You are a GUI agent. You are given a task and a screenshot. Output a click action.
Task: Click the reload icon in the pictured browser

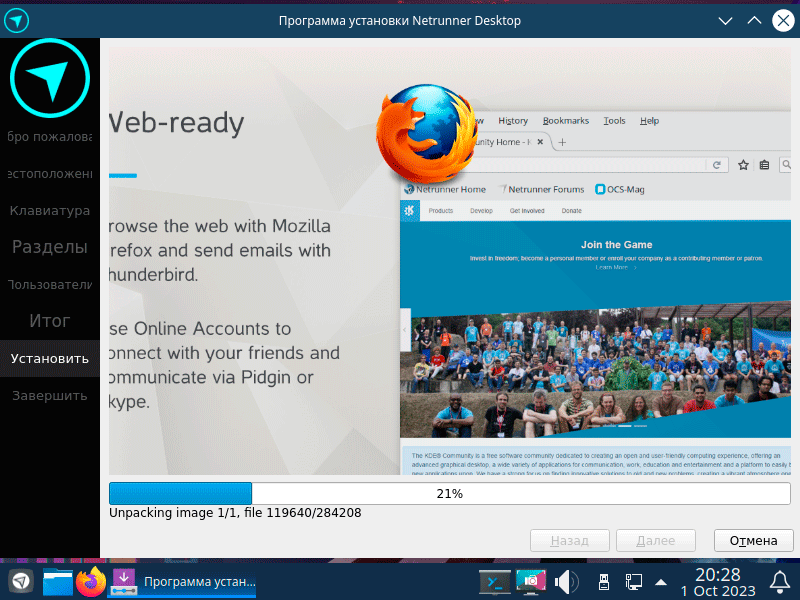click(x=717, y=165)
